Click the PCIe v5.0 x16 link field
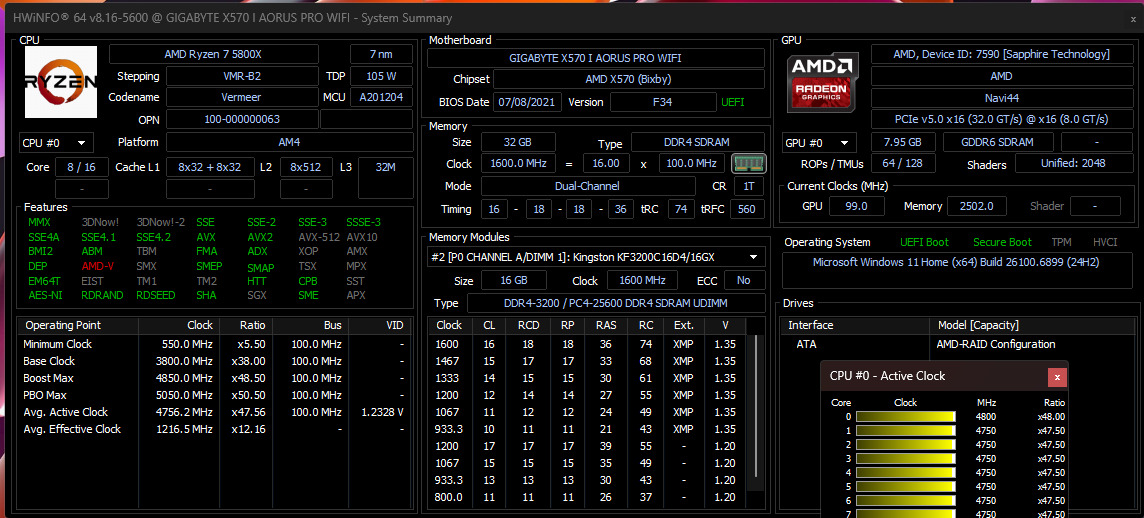The image size is (1144, 518). 1001,119
